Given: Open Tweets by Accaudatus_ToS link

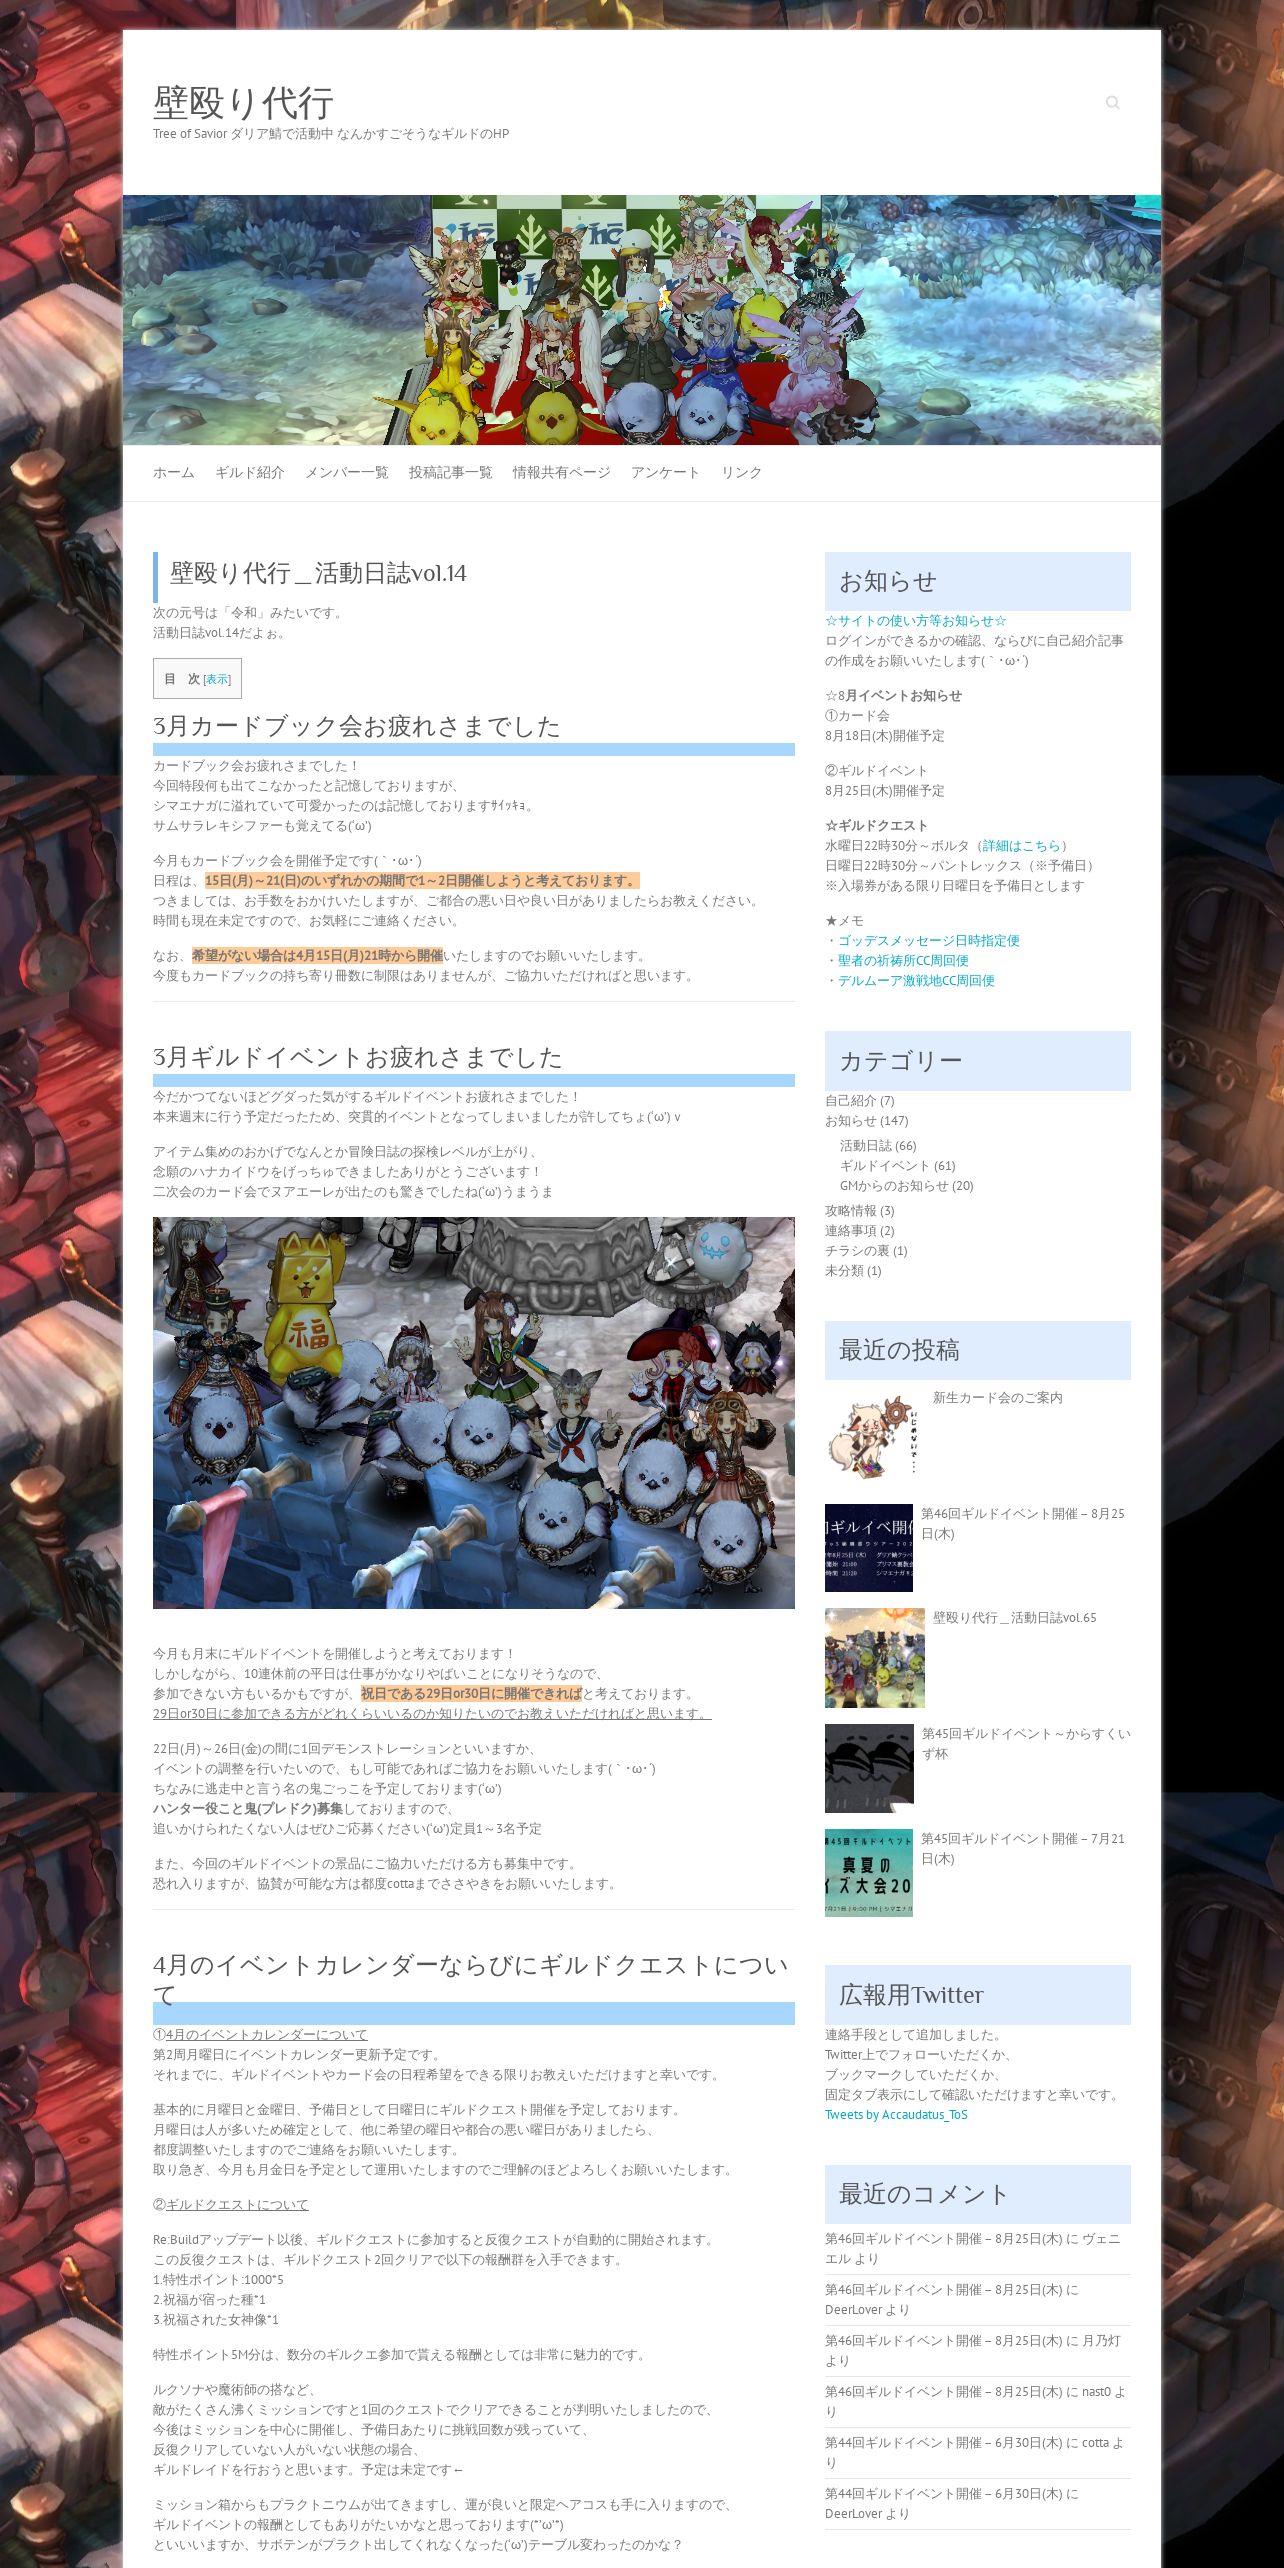Looking at the screenshot, I should [x=896, y=2115].
